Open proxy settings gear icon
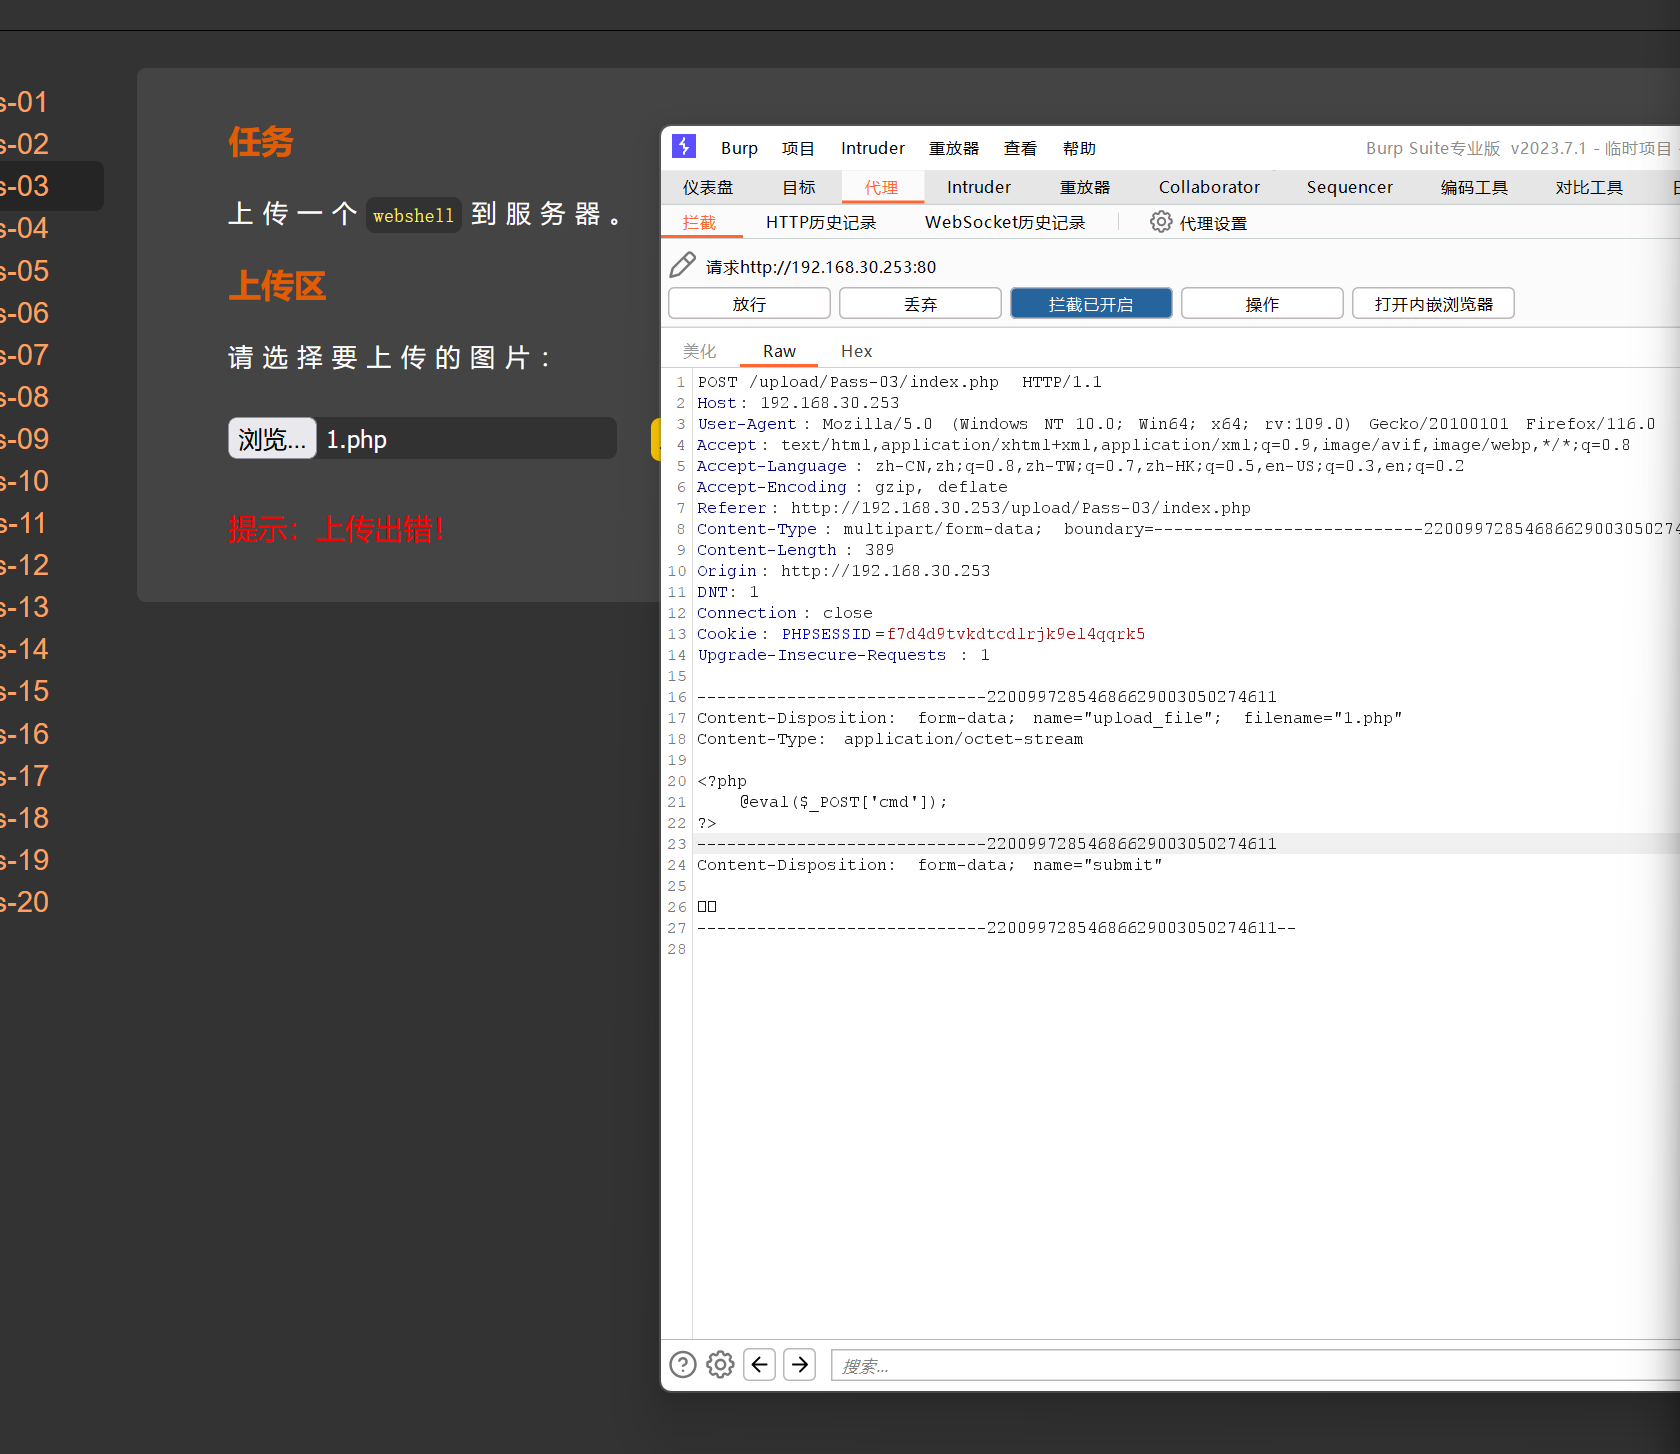 [1160, 222]
